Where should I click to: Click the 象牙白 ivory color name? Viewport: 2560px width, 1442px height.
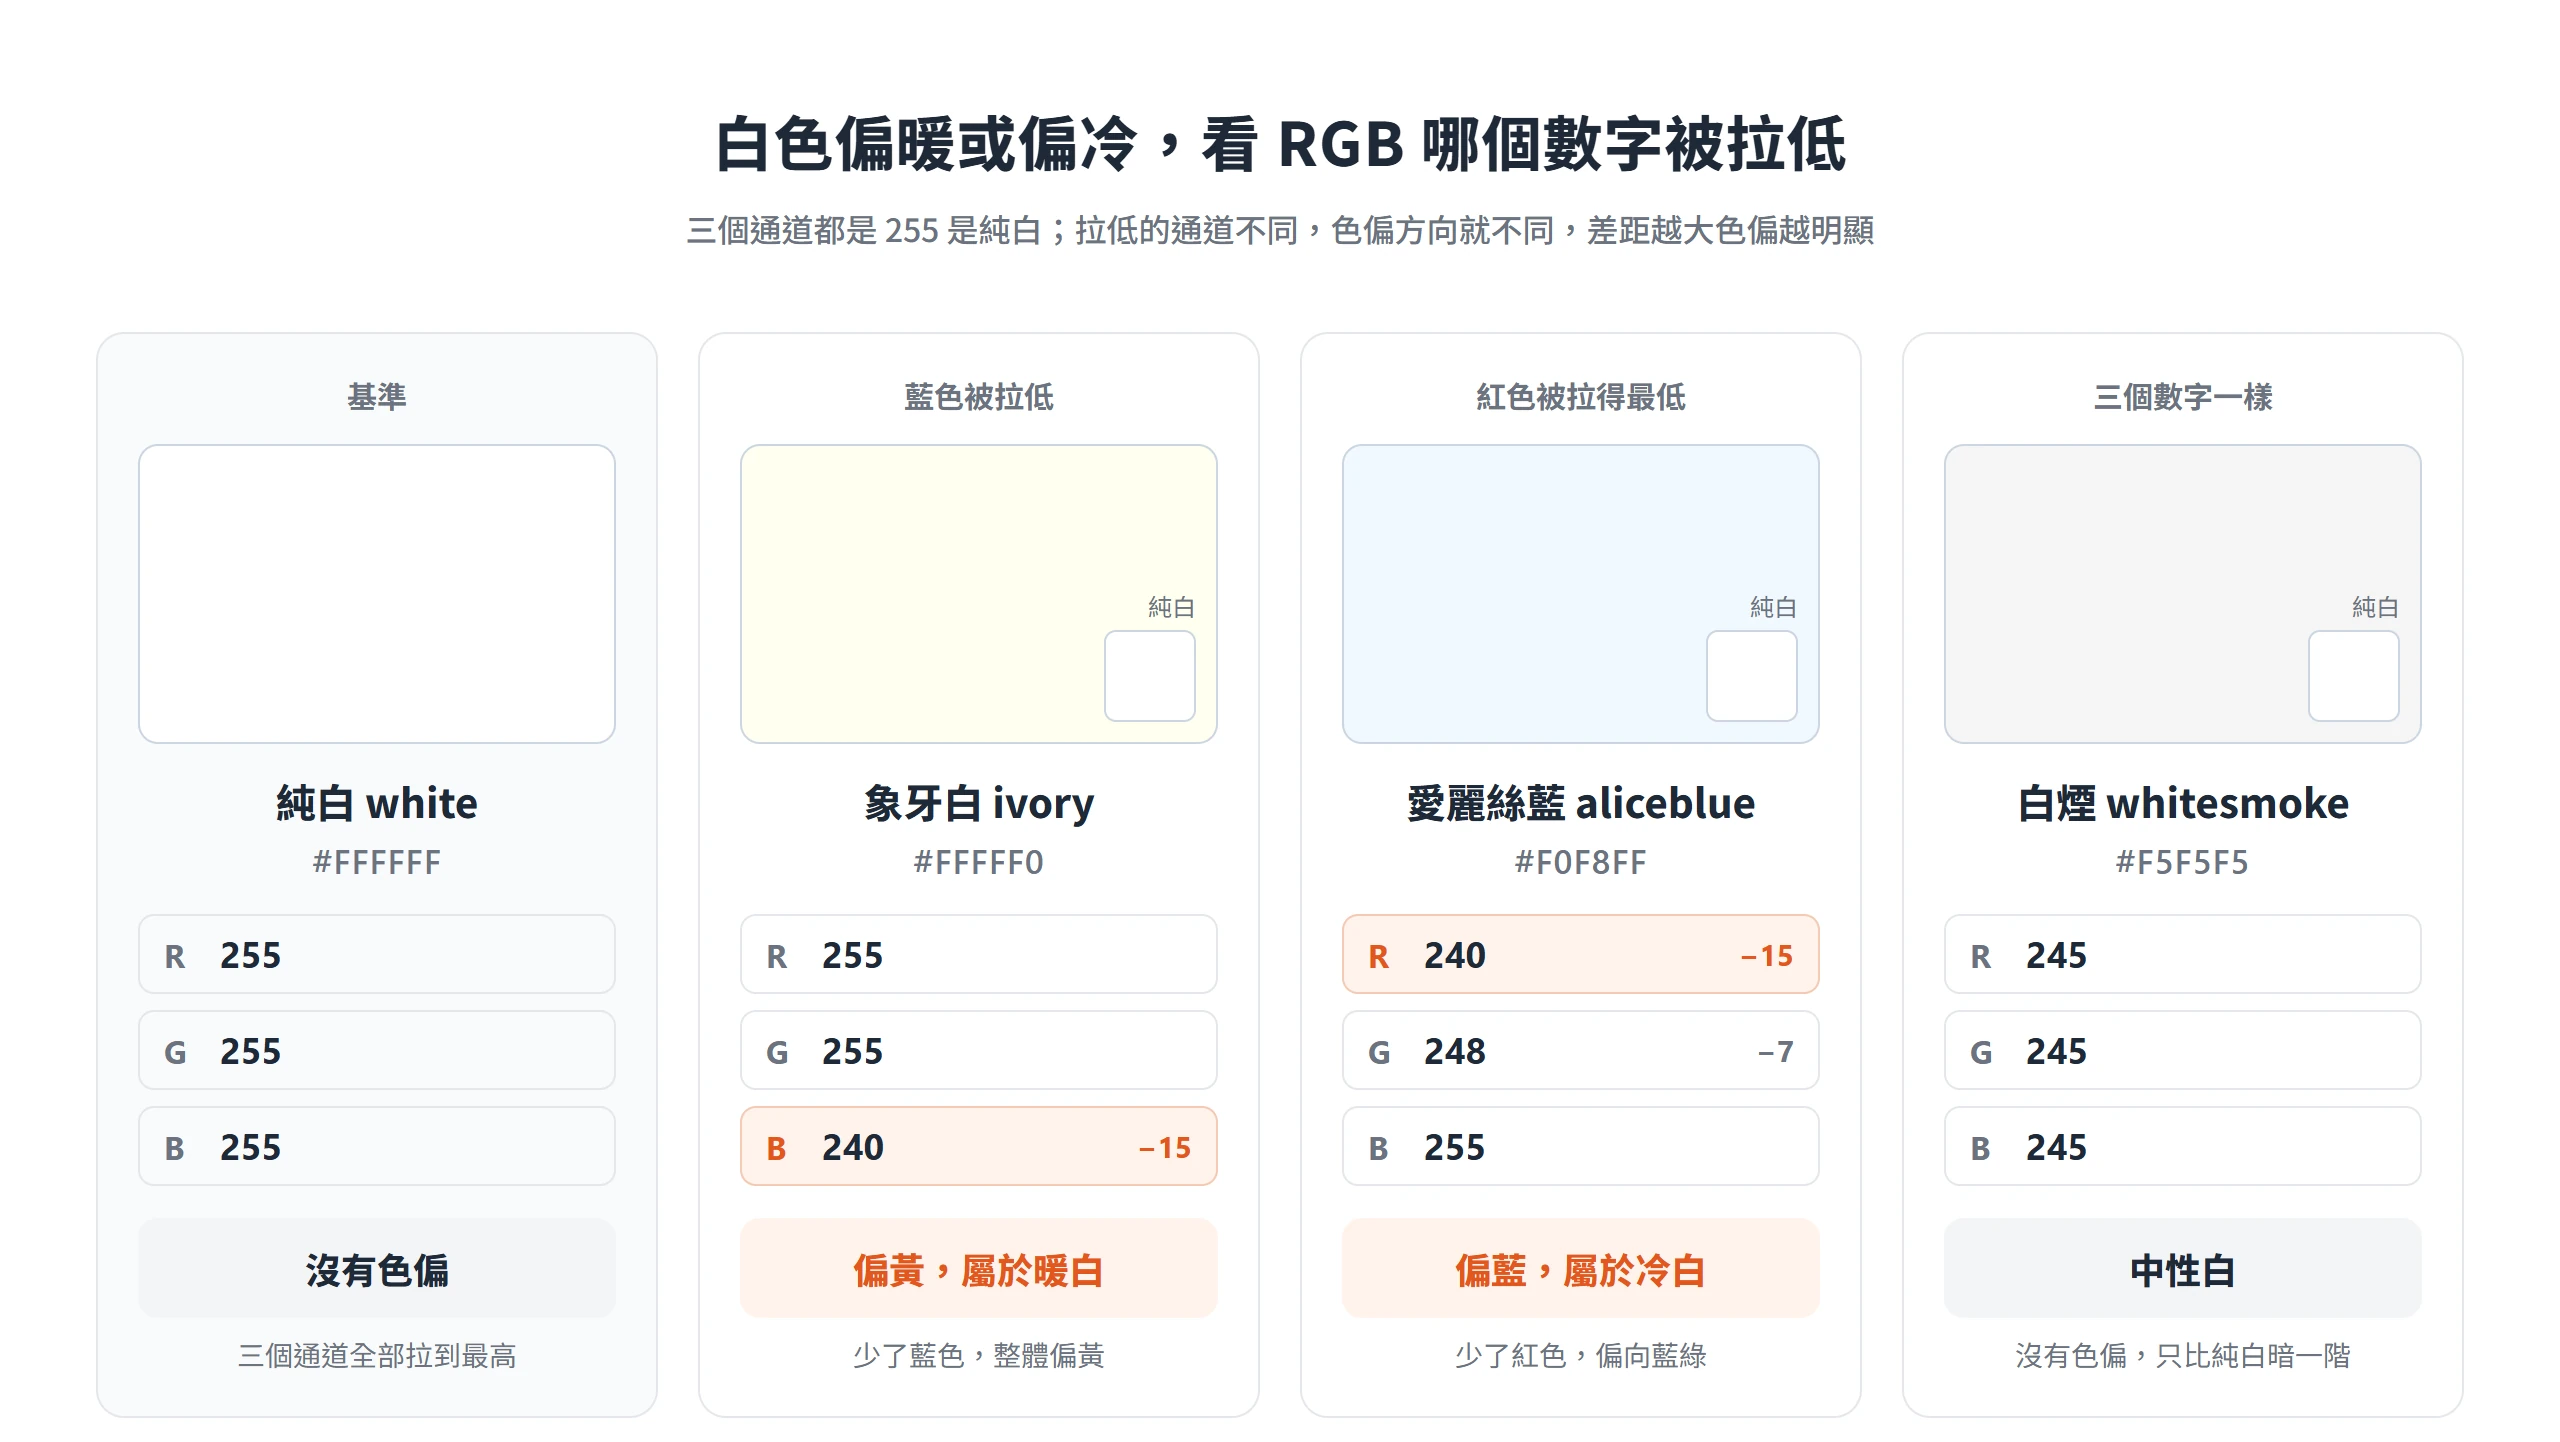coord(979,804)
